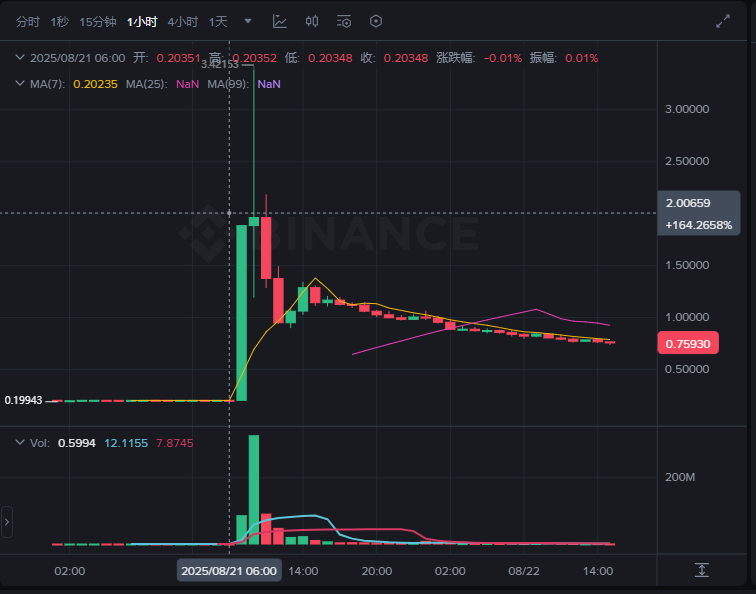Click the tallest green volume bar

tap(254, 490)
